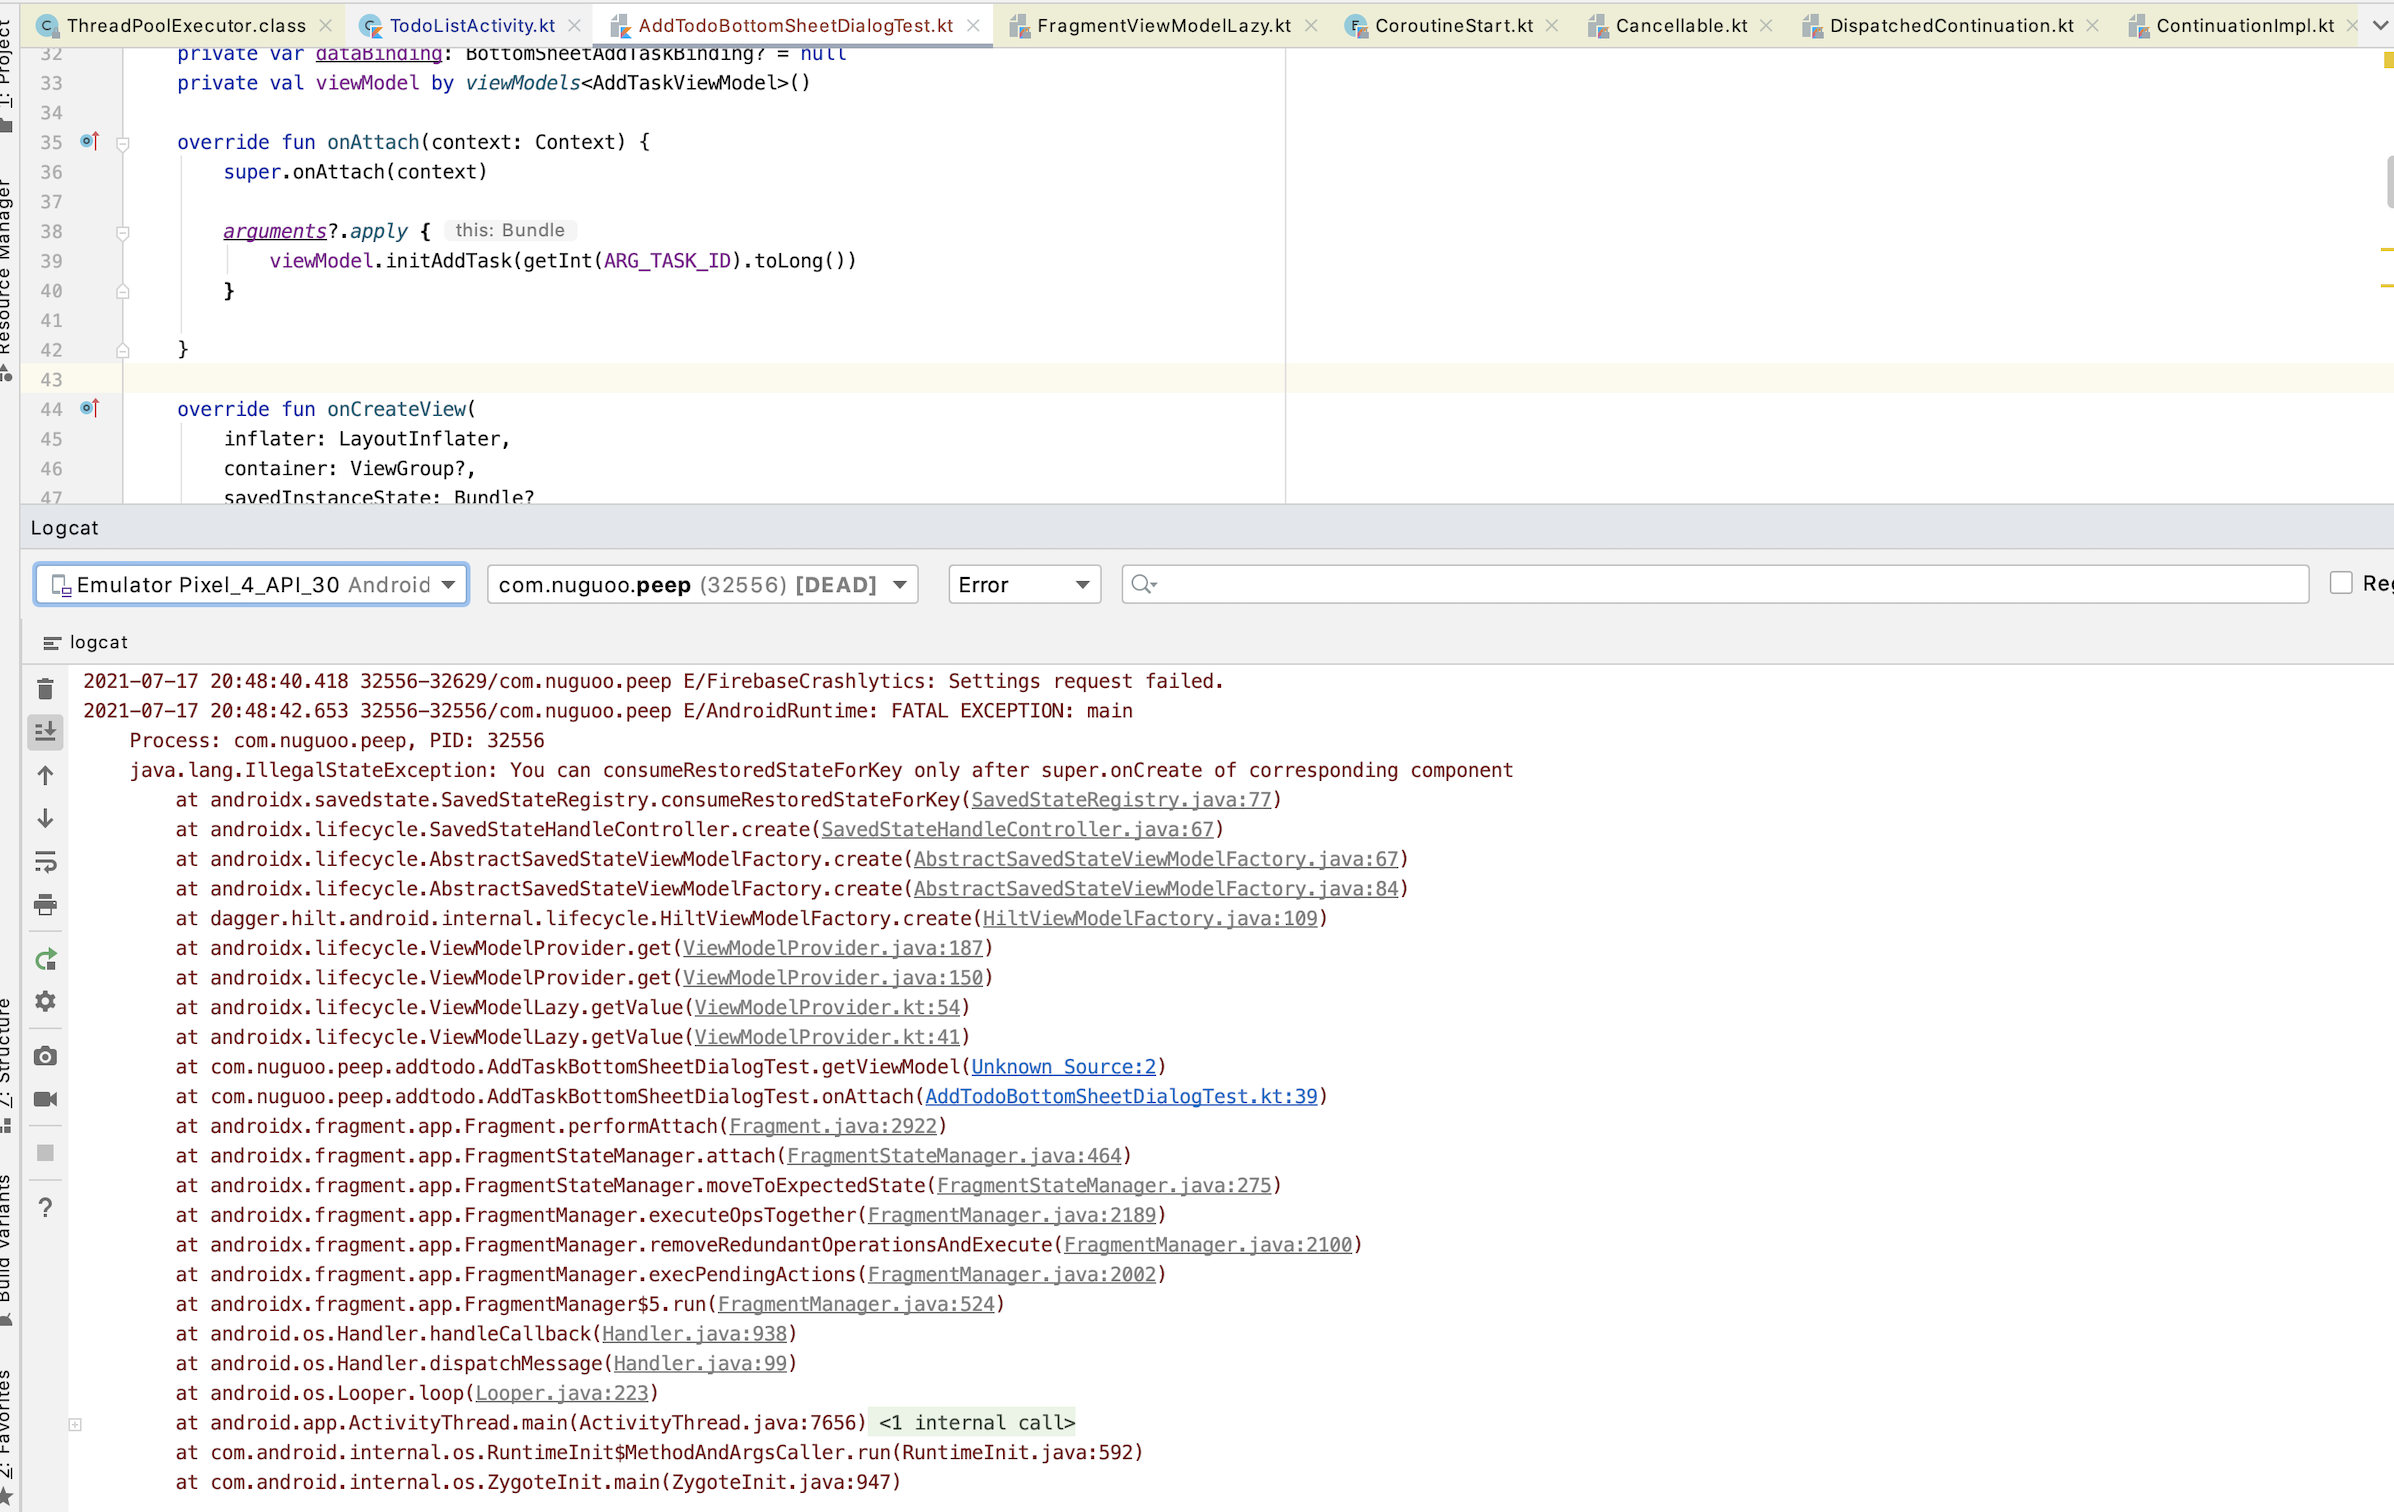Start screen recording with the video icon

45,1099
